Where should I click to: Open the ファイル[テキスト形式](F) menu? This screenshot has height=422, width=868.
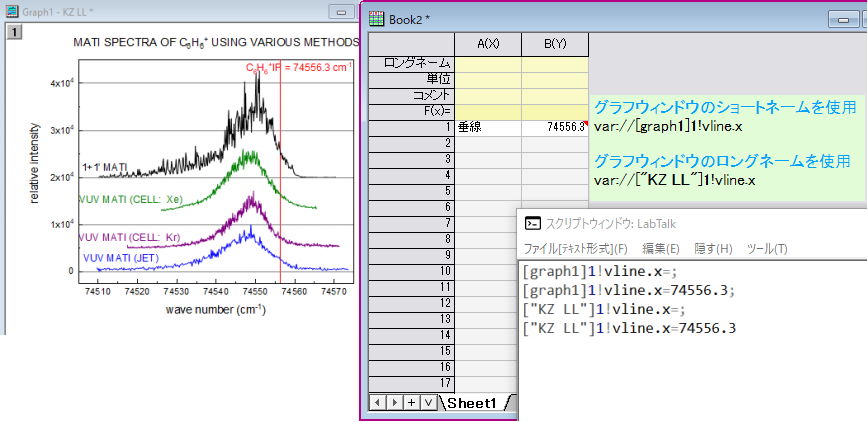click(x=576, y=249)
